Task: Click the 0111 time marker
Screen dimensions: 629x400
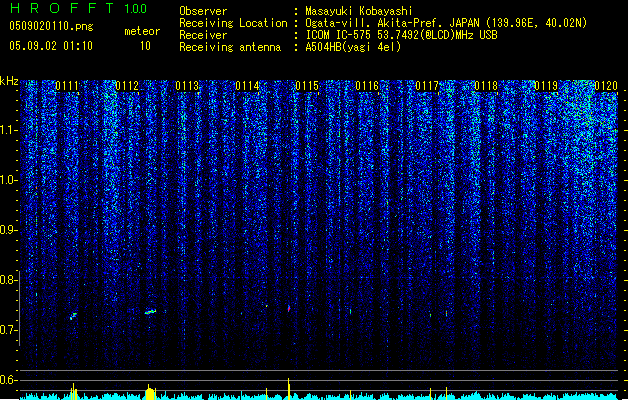Action: tap(67, 86)
